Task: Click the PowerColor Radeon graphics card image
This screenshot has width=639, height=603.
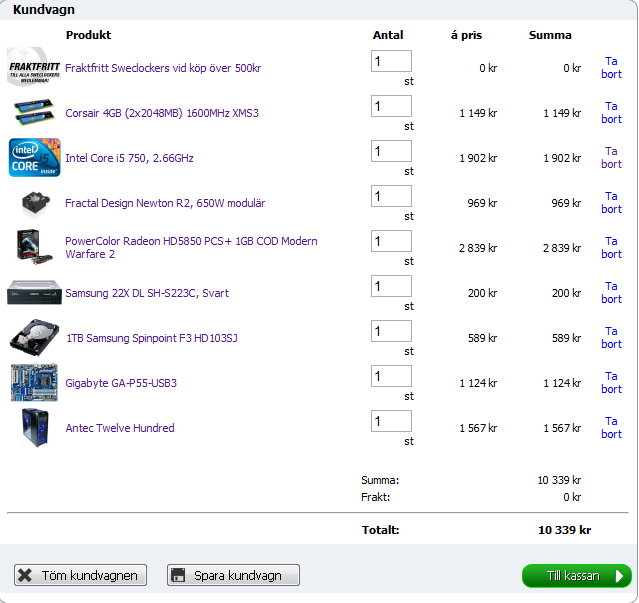Action: pyautogui.click(x=34, y=247)
